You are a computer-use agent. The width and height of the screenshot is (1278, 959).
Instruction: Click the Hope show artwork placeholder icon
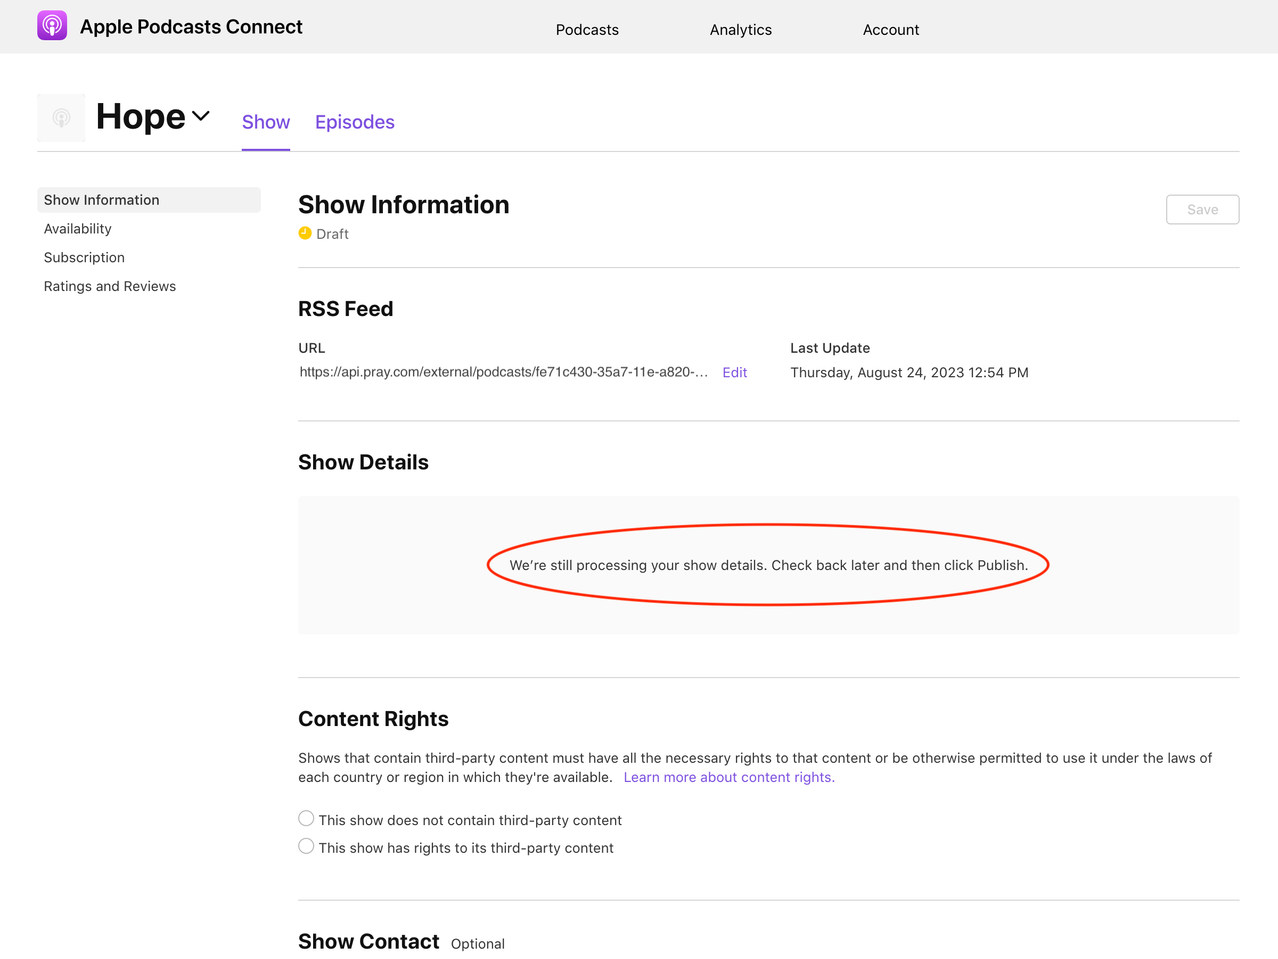pyautogui.click(x=61, y=116)
